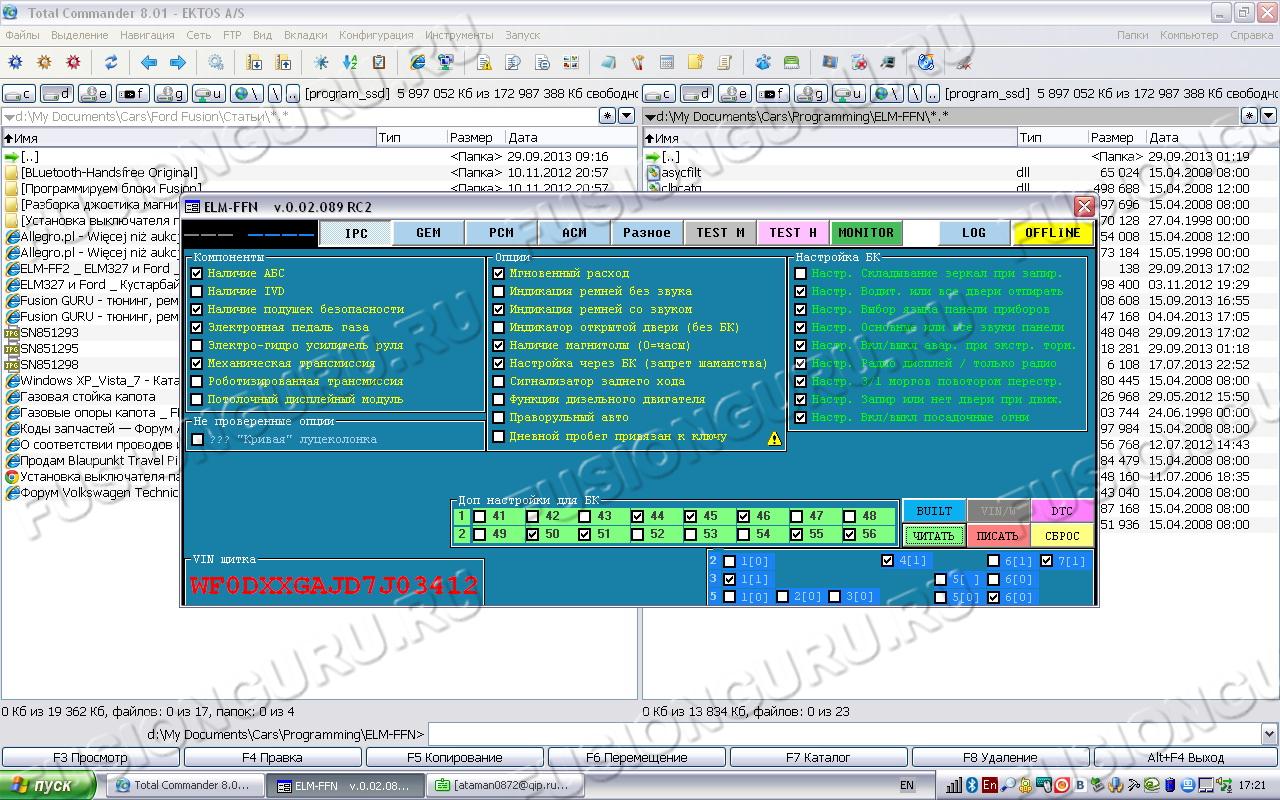Toggle the Наличие АБС checkbox

point(197,273)
